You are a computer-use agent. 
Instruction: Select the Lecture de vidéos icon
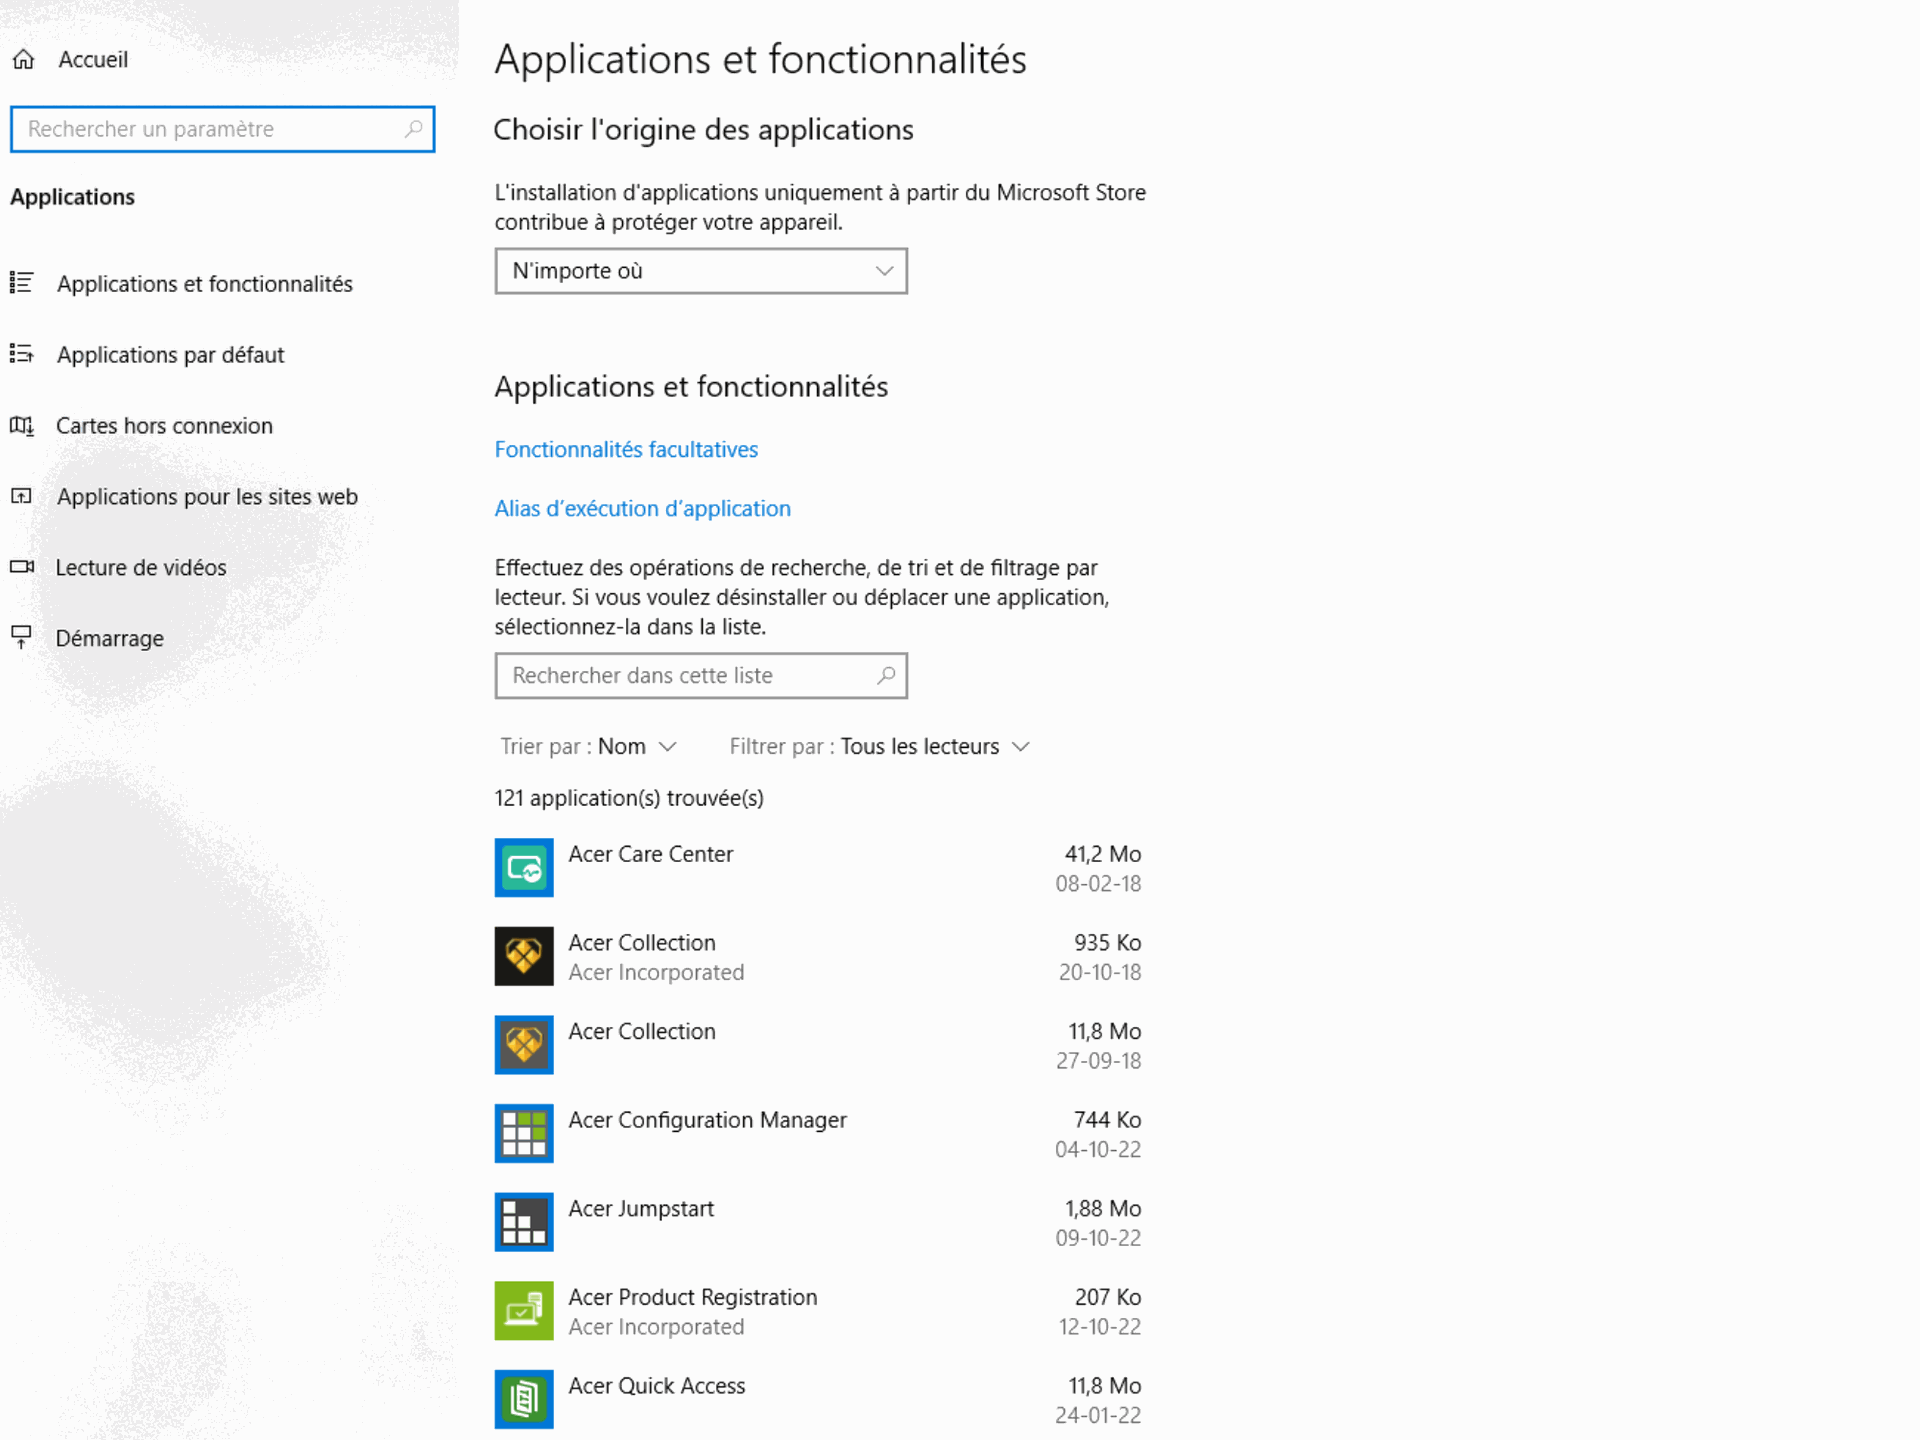(x=22, y=567)
